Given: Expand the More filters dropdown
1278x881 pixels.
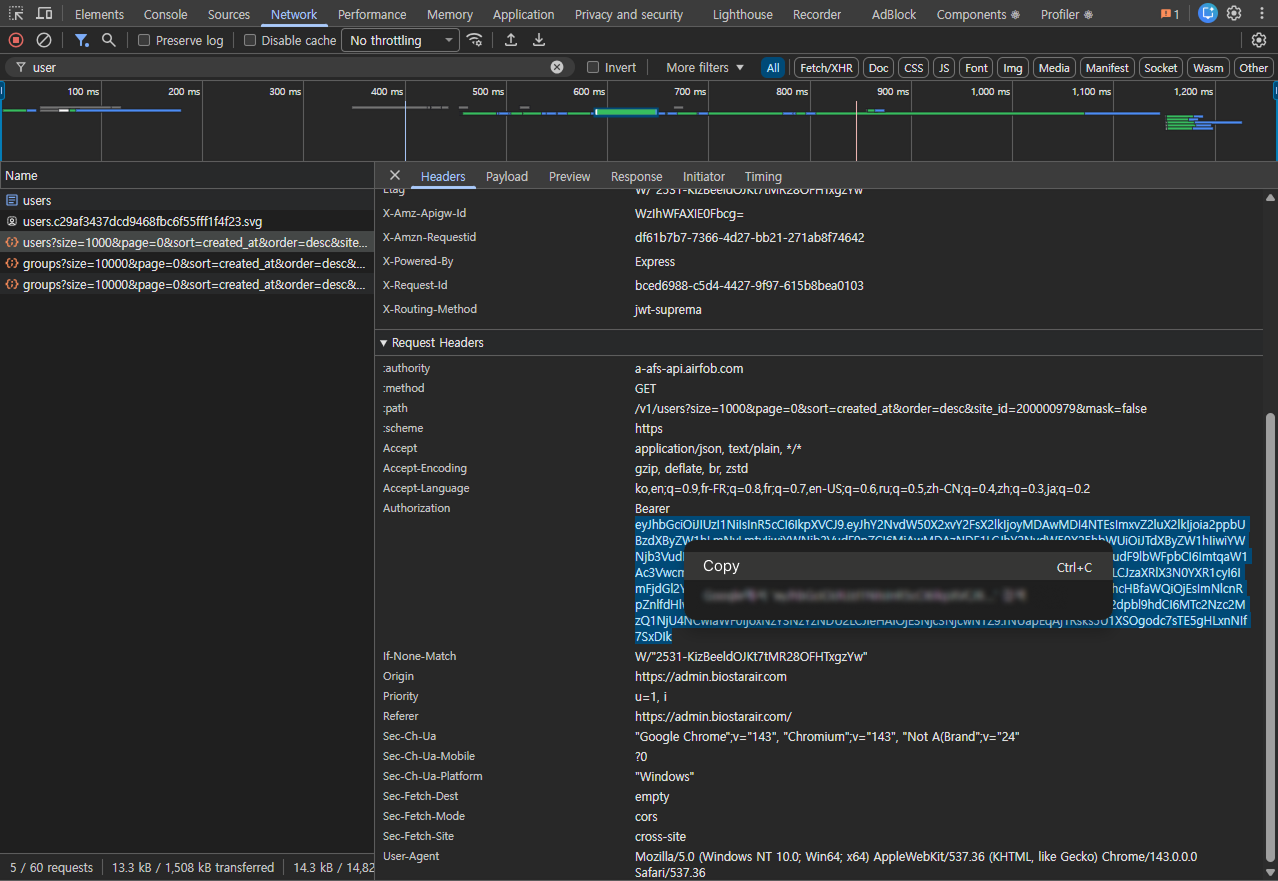Looking at the screenshot, I should 705,68.
